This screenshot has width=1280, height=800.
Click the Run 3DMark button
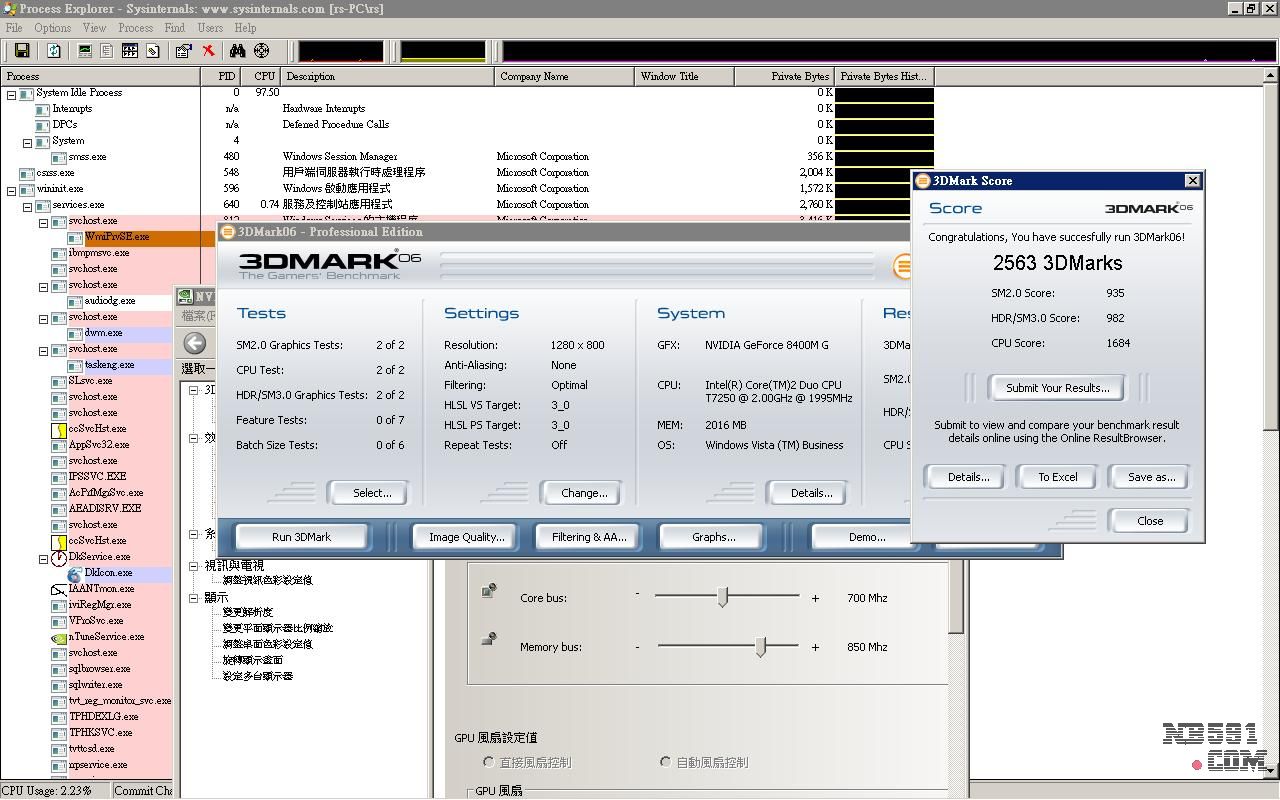pos(301,537)
